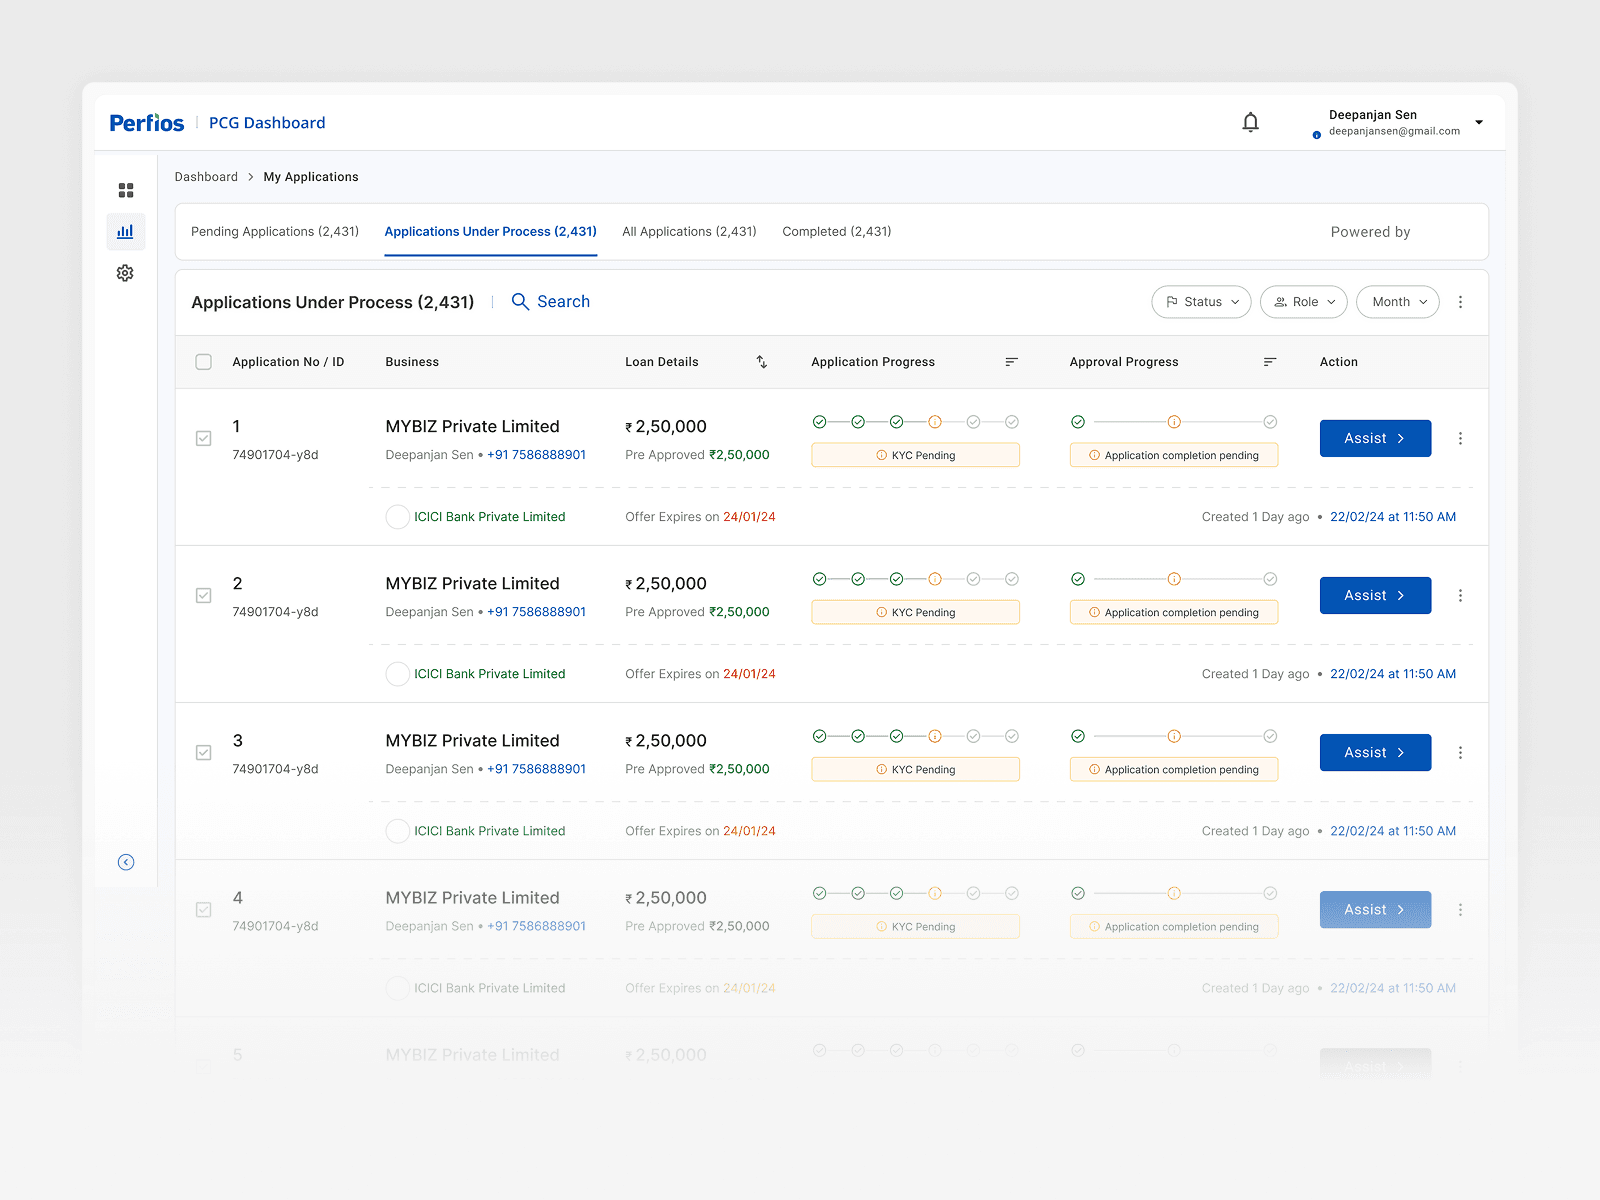Click PCG Dashboard title
The image size is (1600, 1200).
(x=267, y=123)
